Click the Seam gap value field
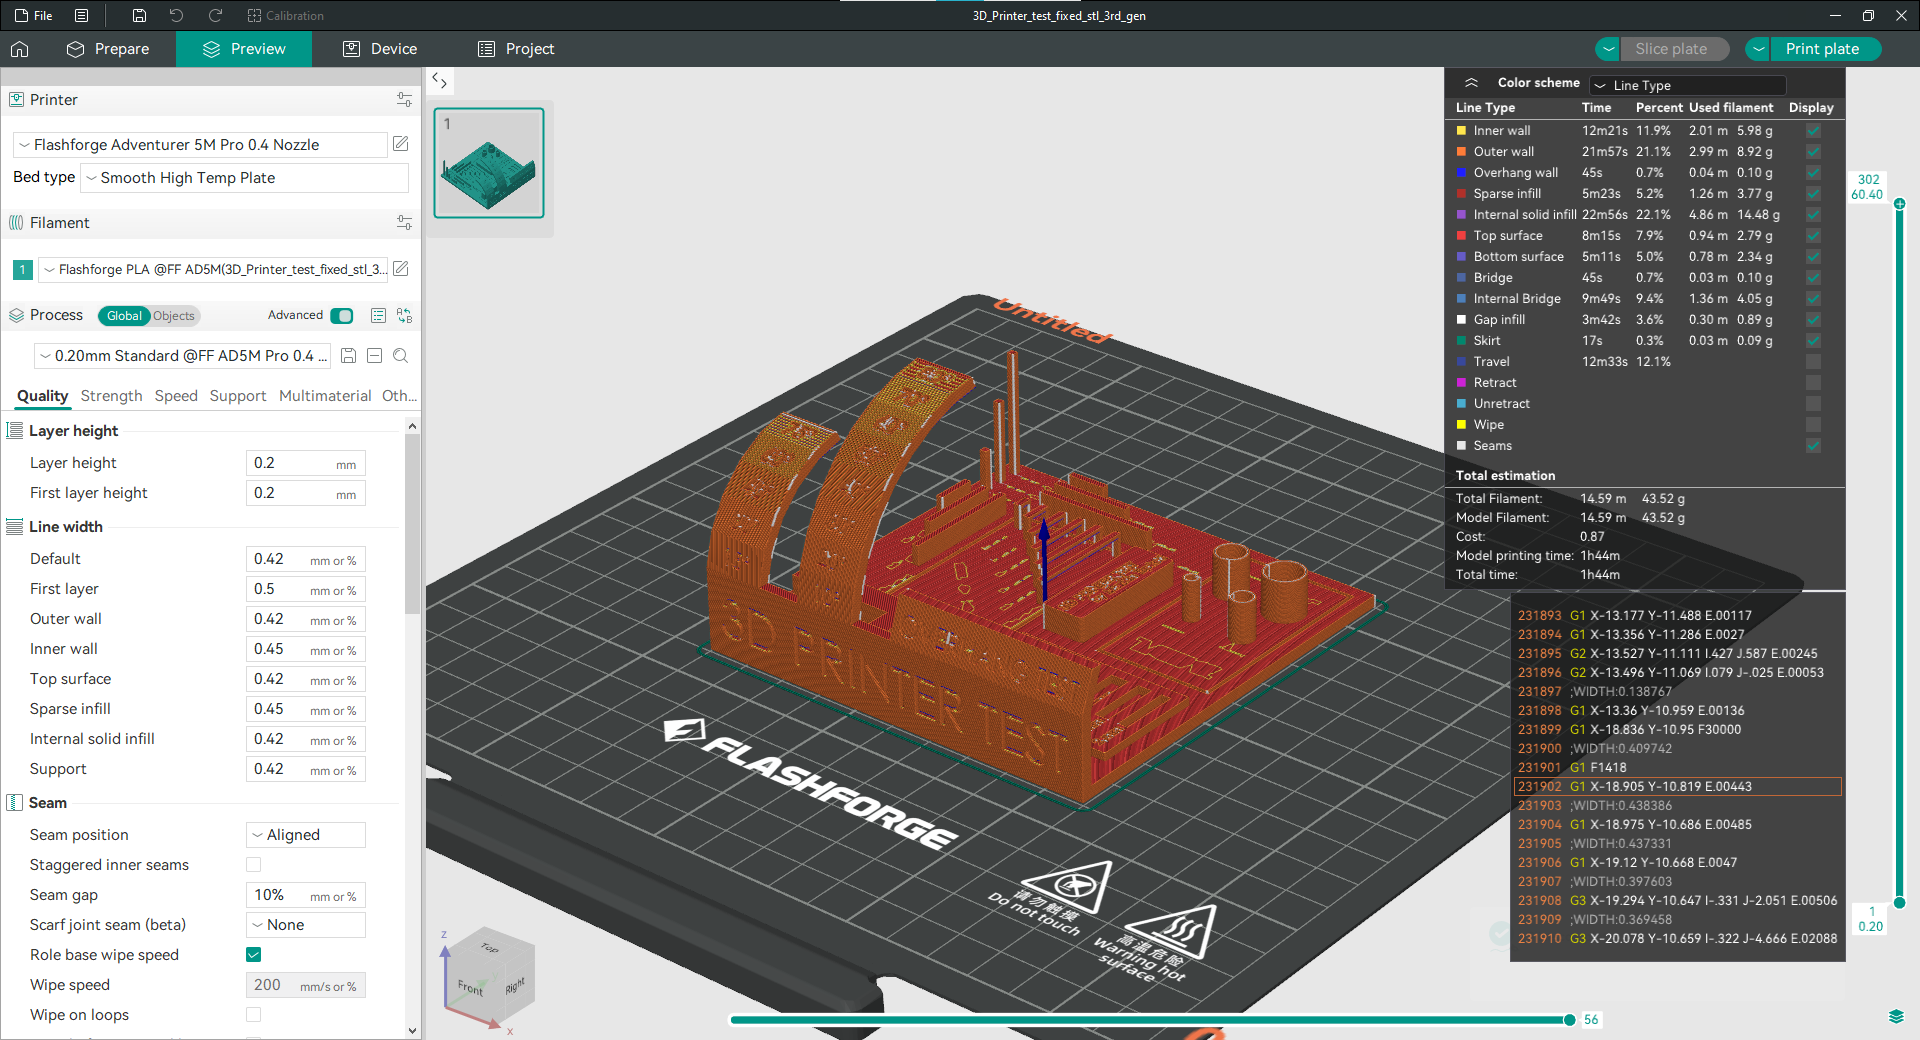 [306, 895]
